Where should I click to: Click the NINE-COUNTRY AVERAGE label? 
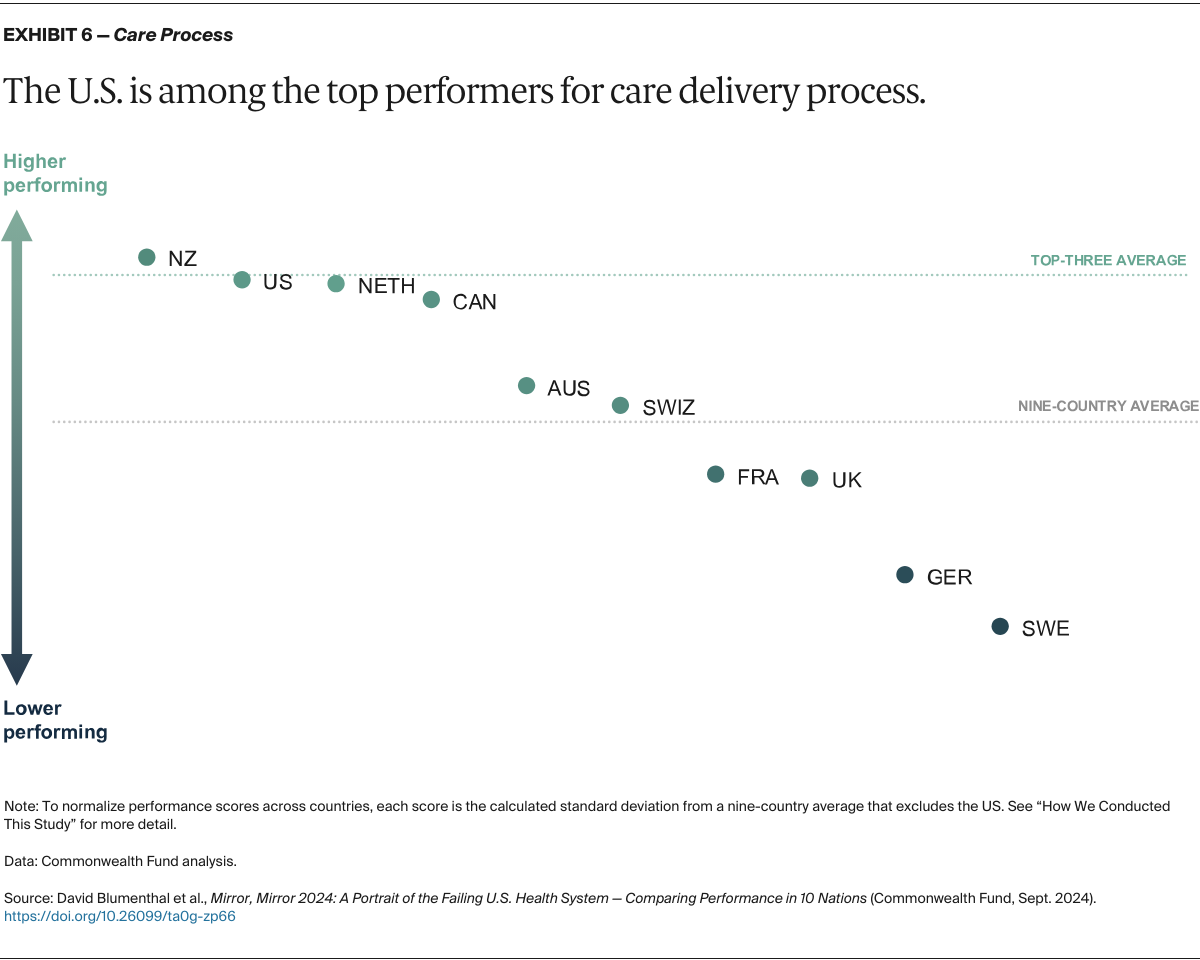tap(1108, 406)
